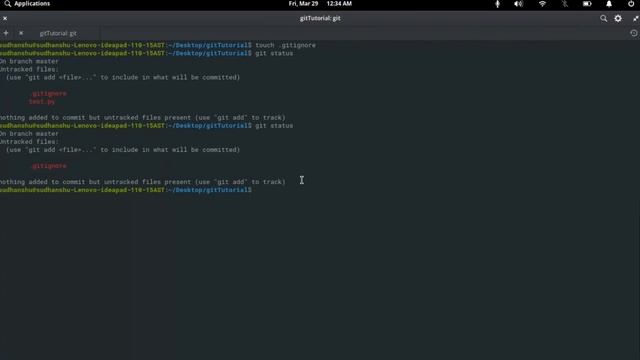Screen dimensions: 640x360
Task: Open the tab history icon
Action: click(x=633, y=33)
